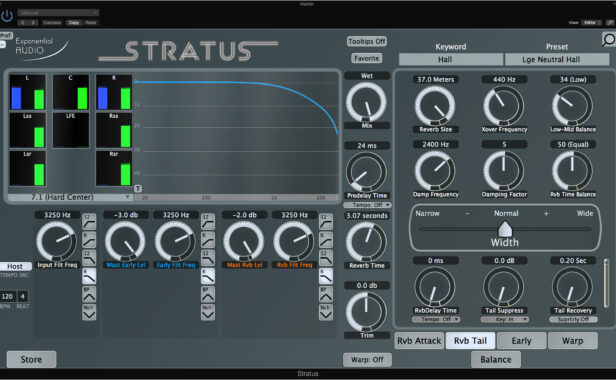Toggle the Tooltips Off button
This screenshot has width=616, height=380.
(x=367, y=41)
